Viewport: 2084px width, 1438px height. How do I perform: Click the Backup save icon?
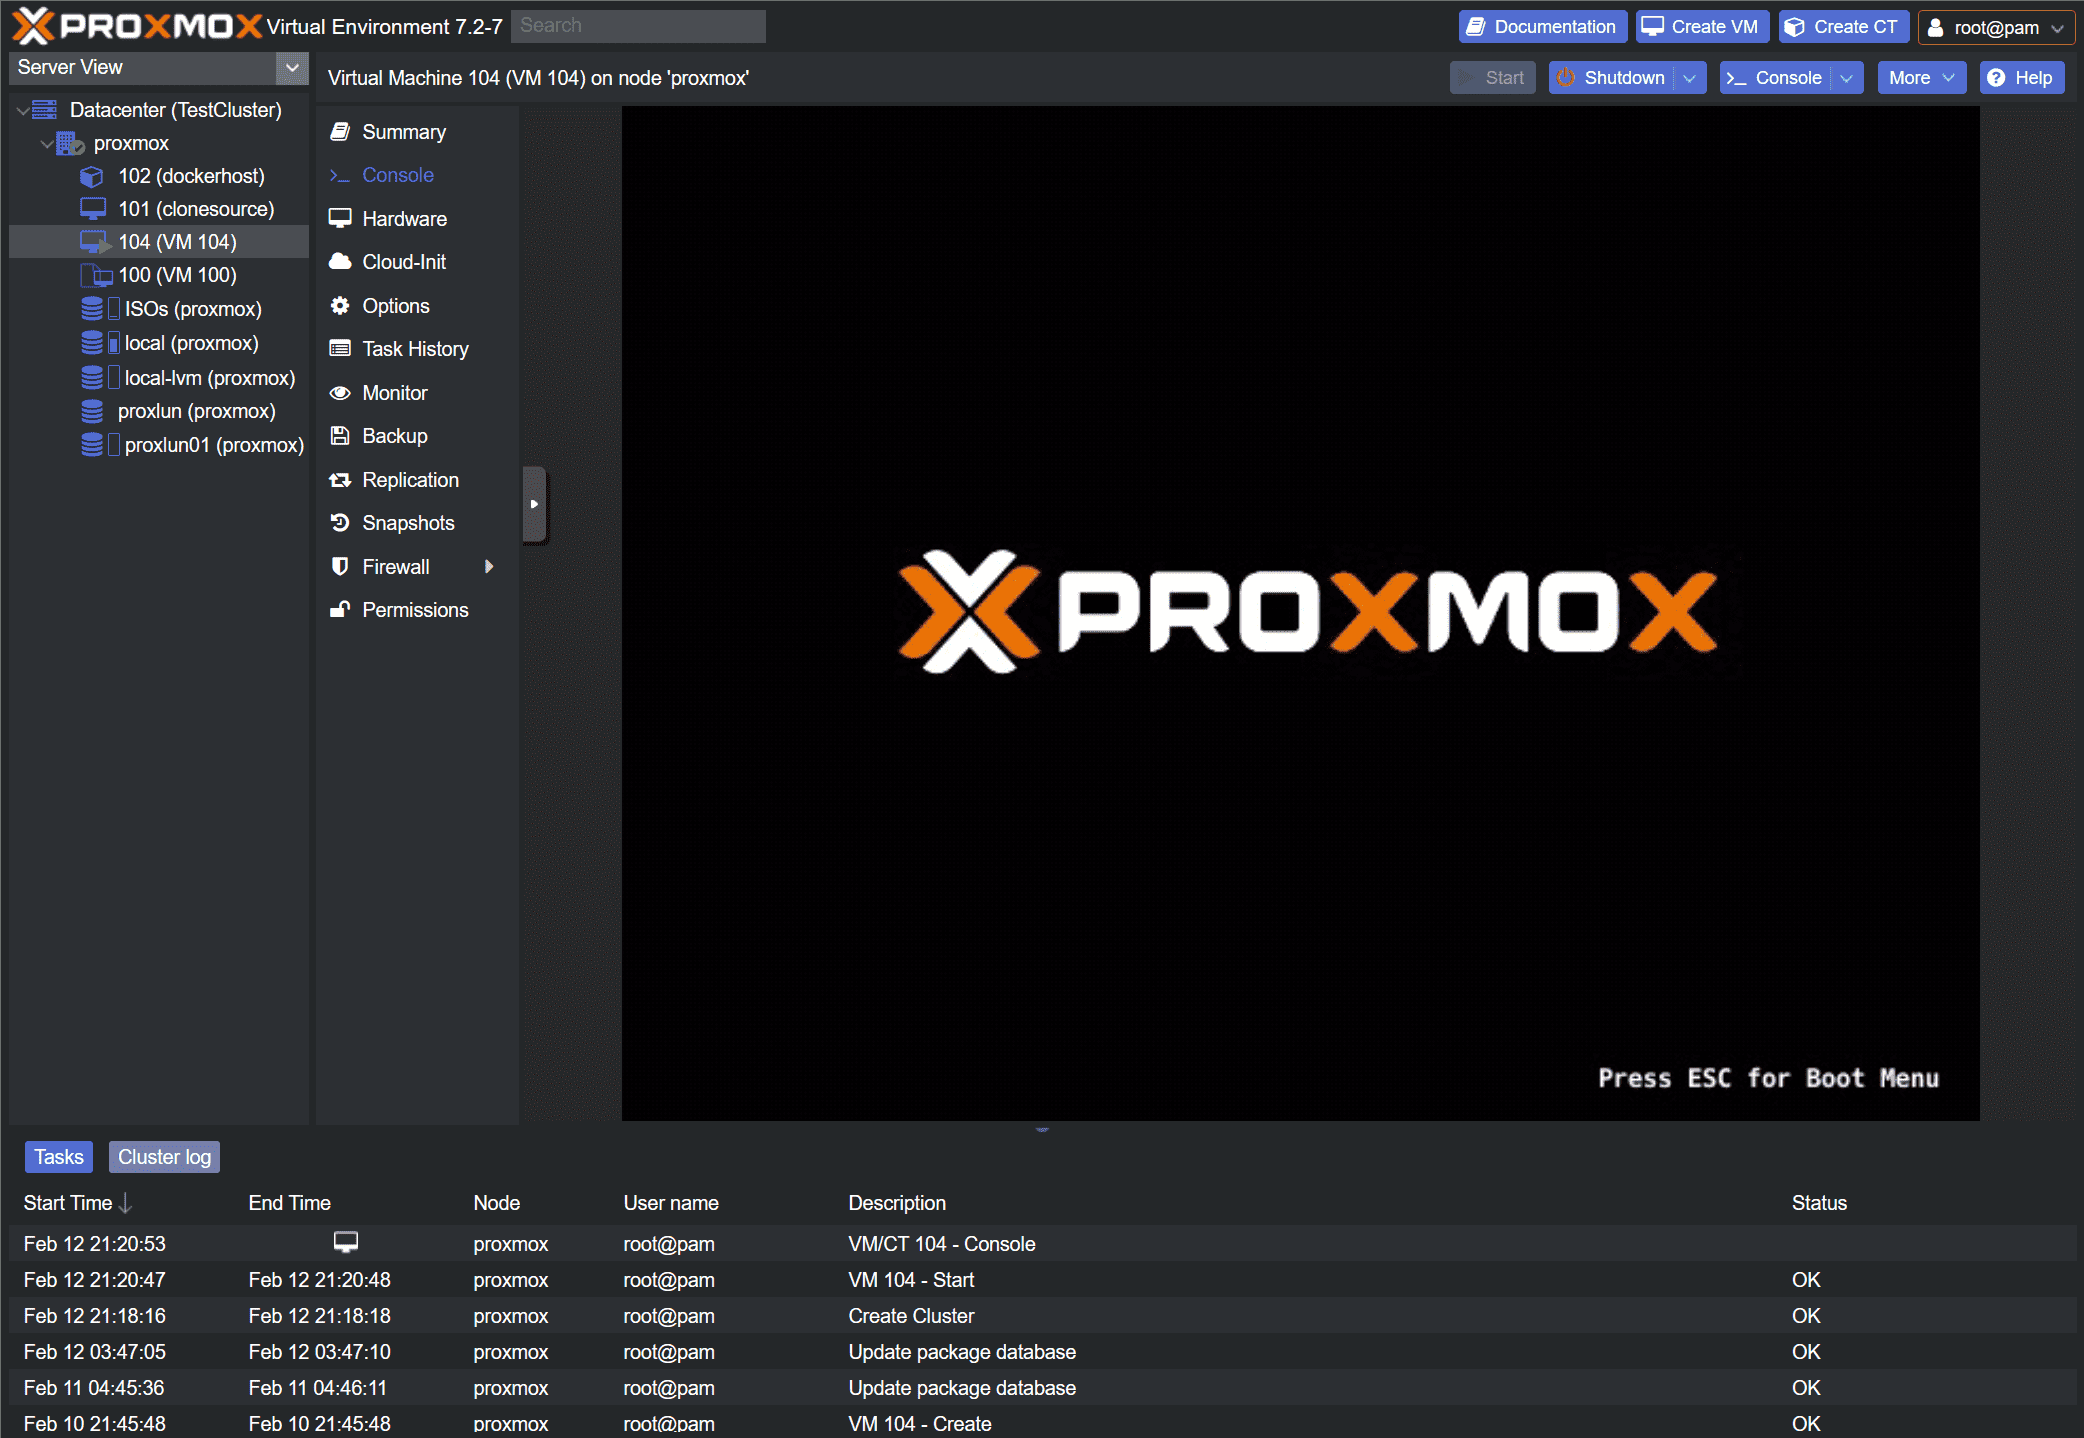pos(341,436)
